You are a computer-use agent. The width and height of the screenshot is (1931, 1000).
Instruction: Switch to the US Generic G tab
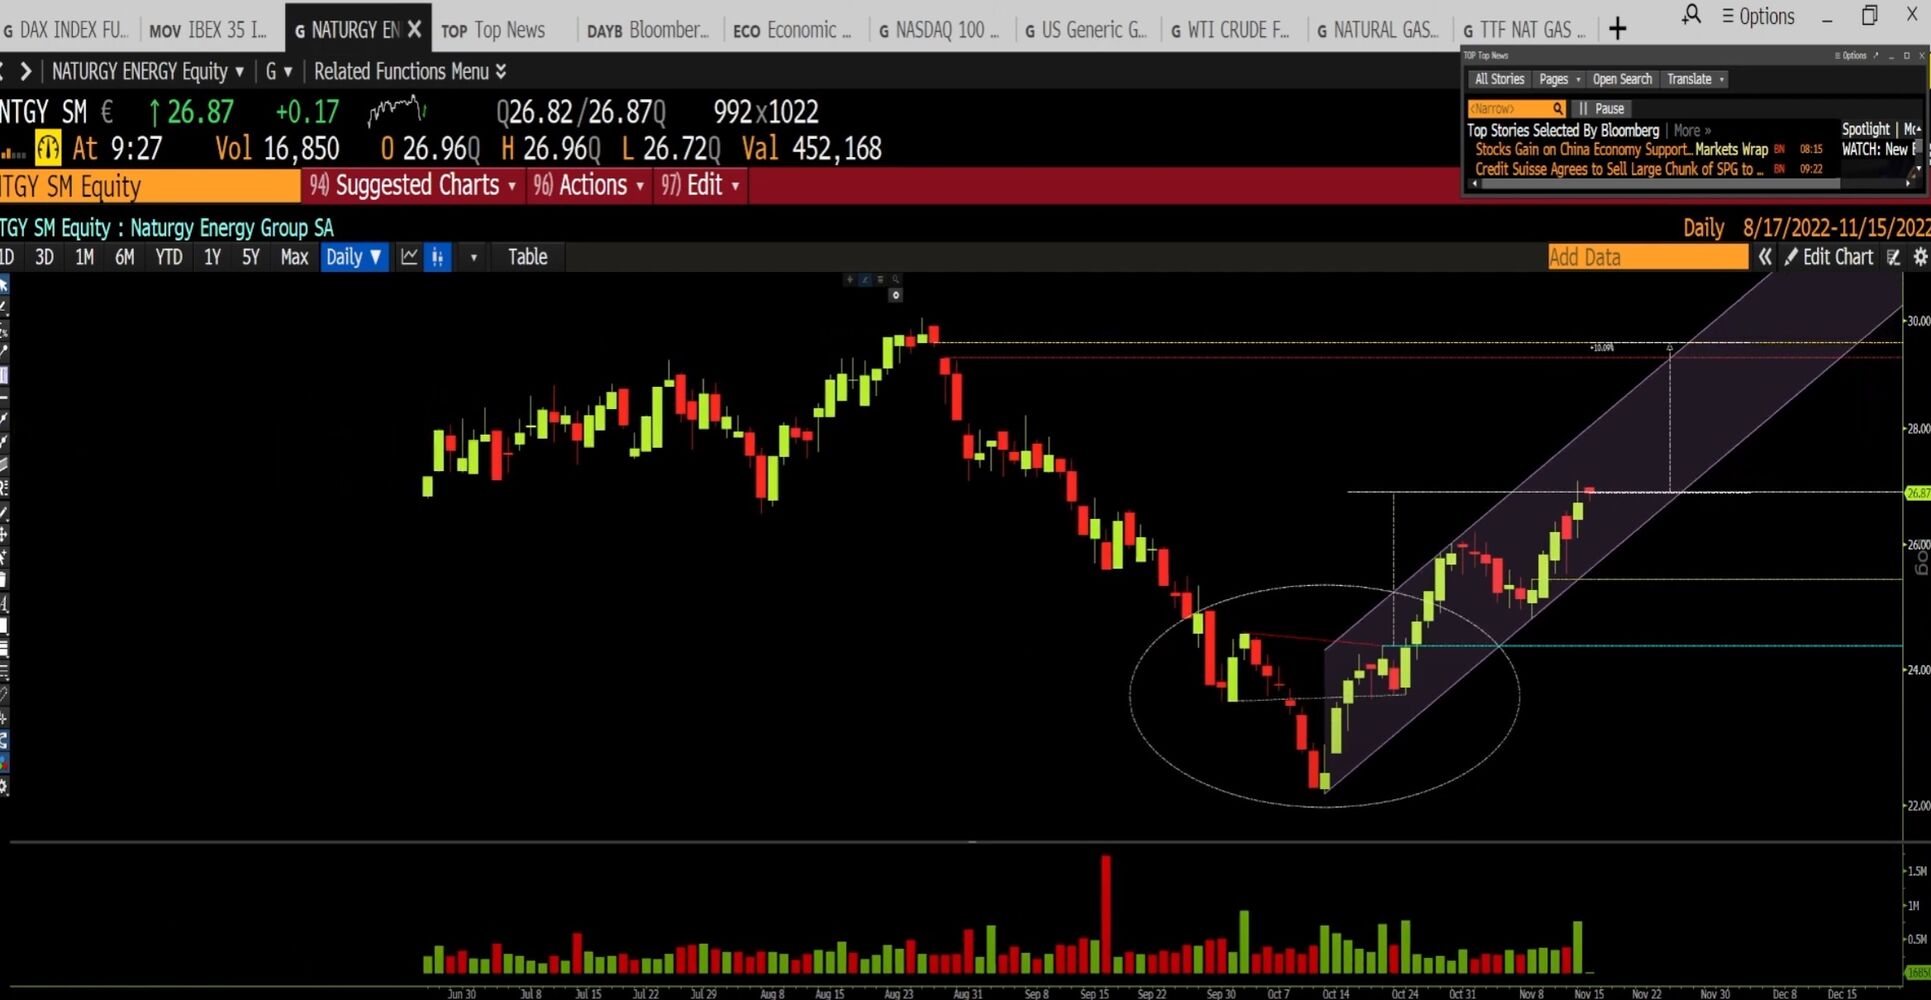tap(1085, 30)
